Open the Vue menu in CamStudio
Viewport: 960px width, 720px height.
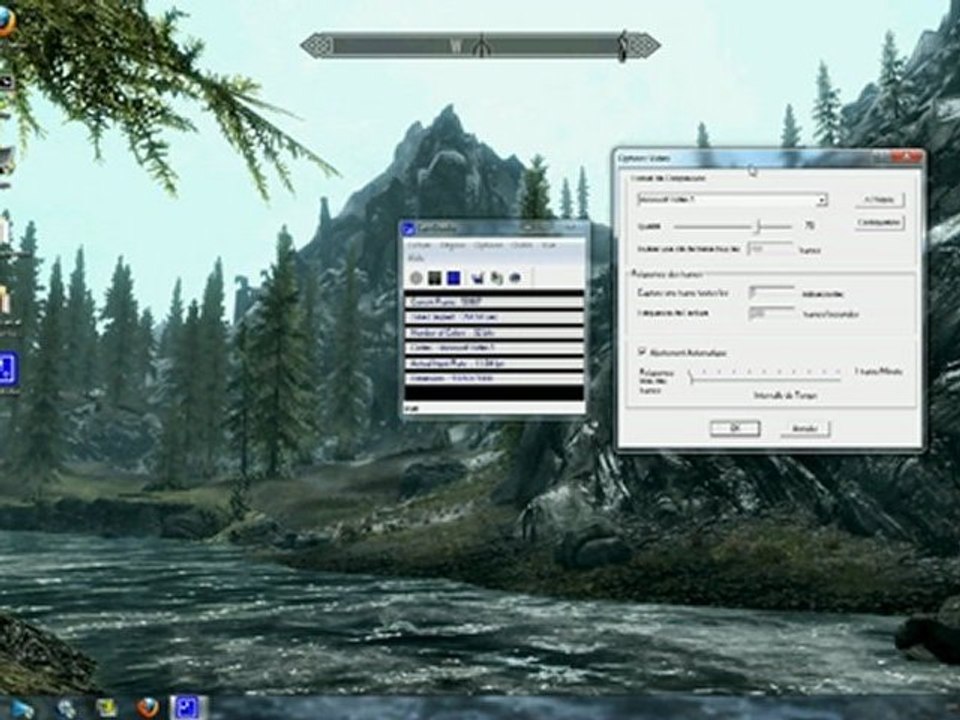point(549,246)
